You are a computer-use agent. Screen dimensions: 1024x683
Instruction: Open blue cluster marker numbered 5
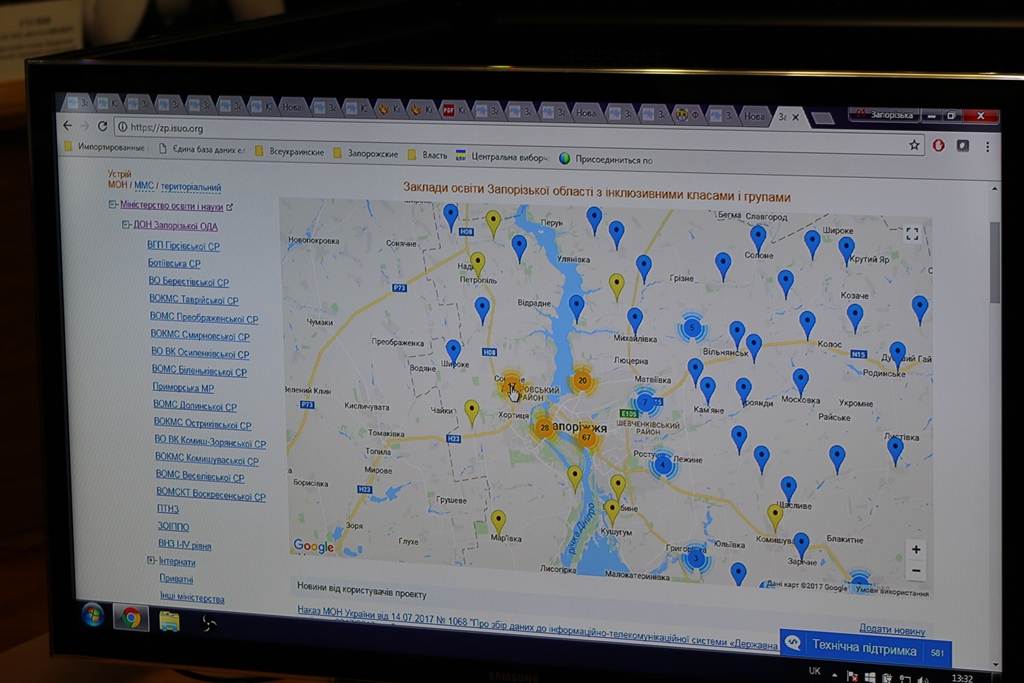(692, 327)
